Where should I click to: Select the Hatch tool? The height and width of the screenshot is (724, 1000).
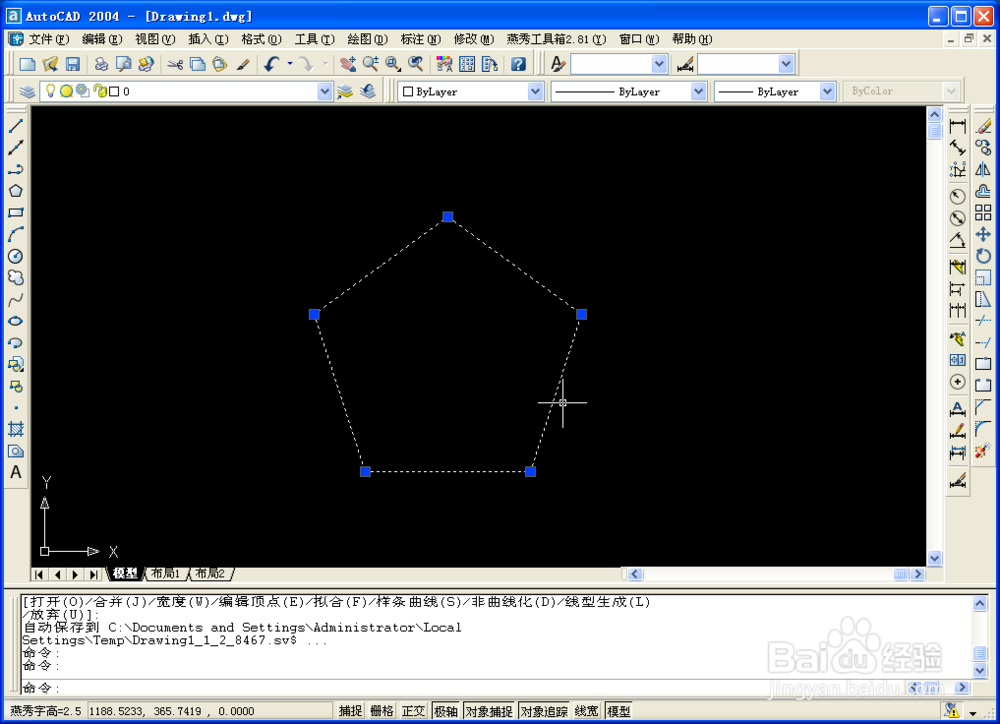[16, 429]
